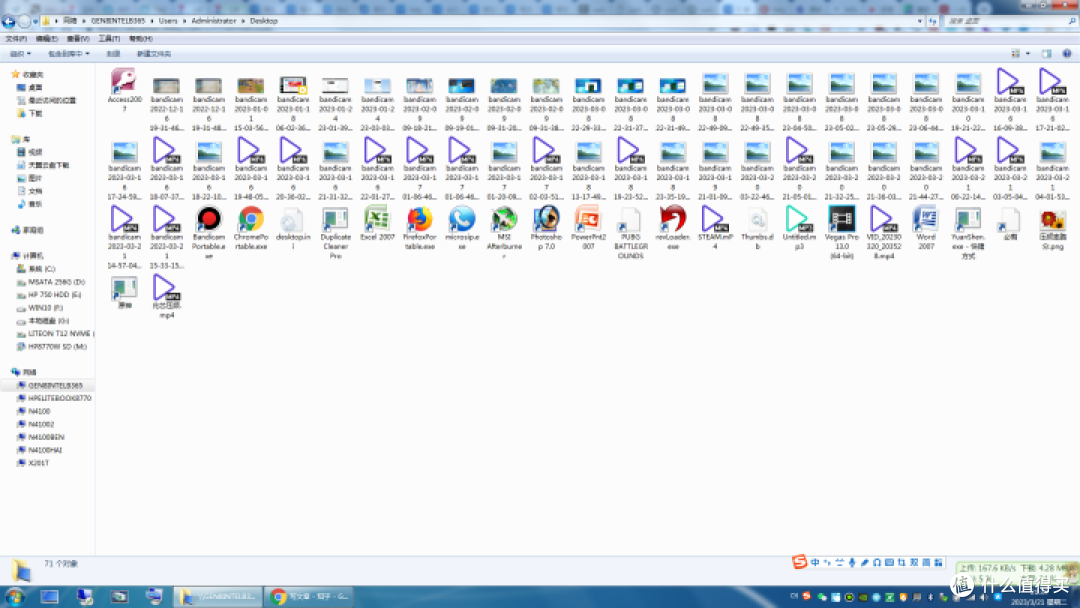Select the PUBG BATTLEGROUNDS shortcut
The height and width of the screenshot is (608, 1080).
point(630,232)
